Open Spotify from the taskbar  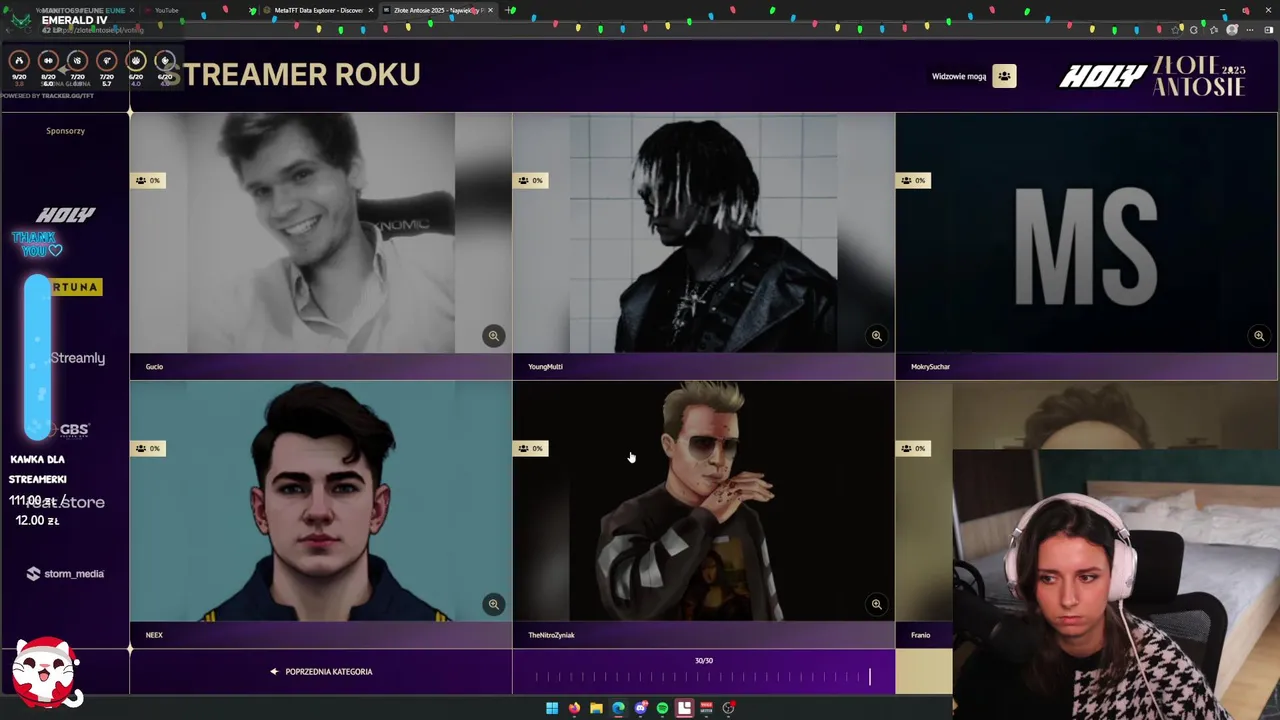[x=662, y=708]
